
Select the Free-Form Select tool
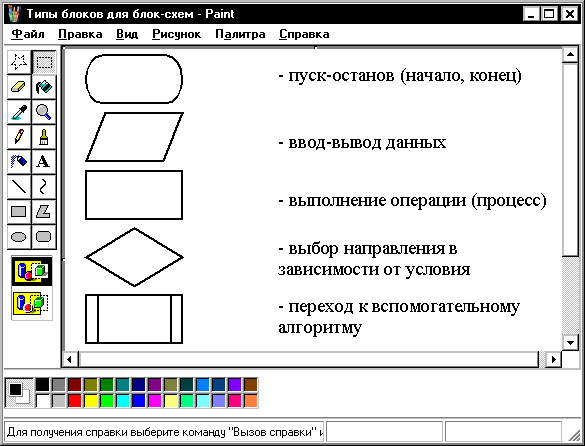pos(19,62)
